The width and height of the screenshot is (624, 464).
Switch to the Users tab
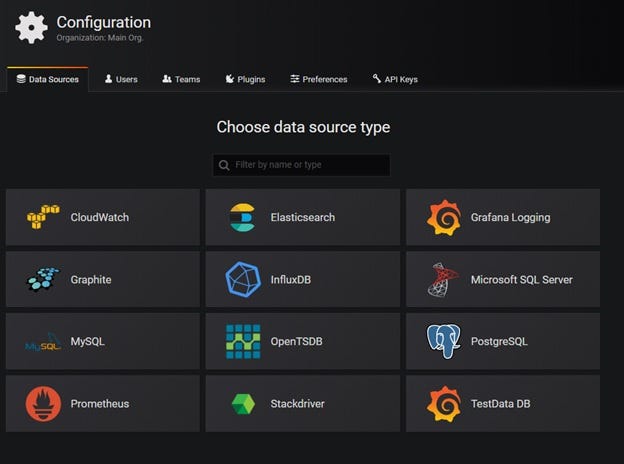click(121, 79)
